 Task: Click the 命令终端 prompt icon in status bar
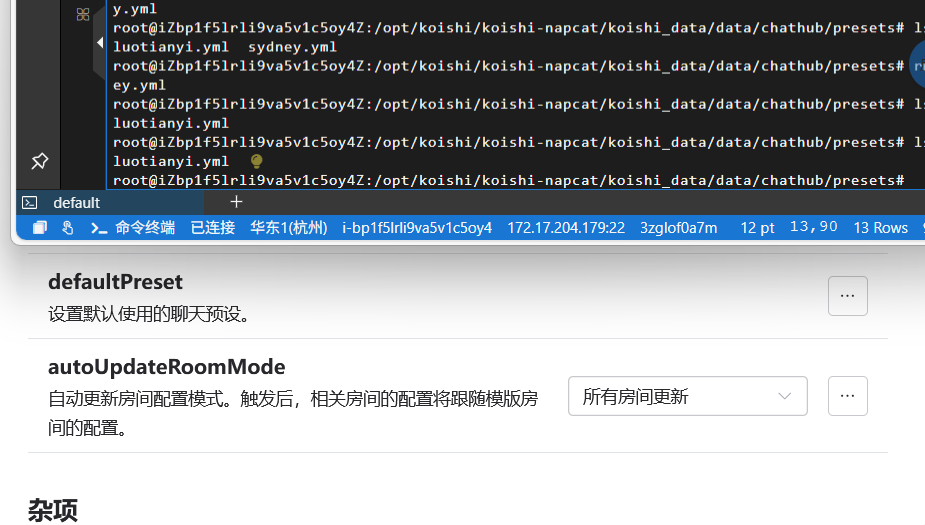point(99,228)
